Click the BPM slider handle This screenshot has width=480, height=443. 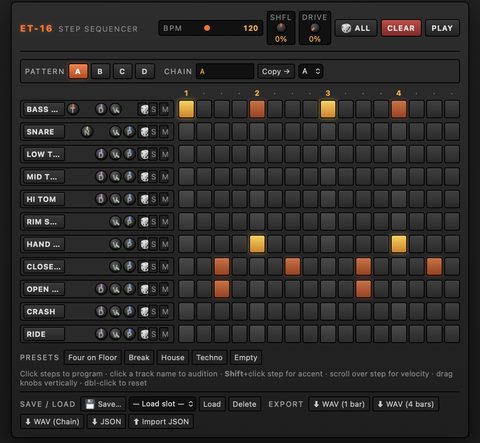click(207, 28)
